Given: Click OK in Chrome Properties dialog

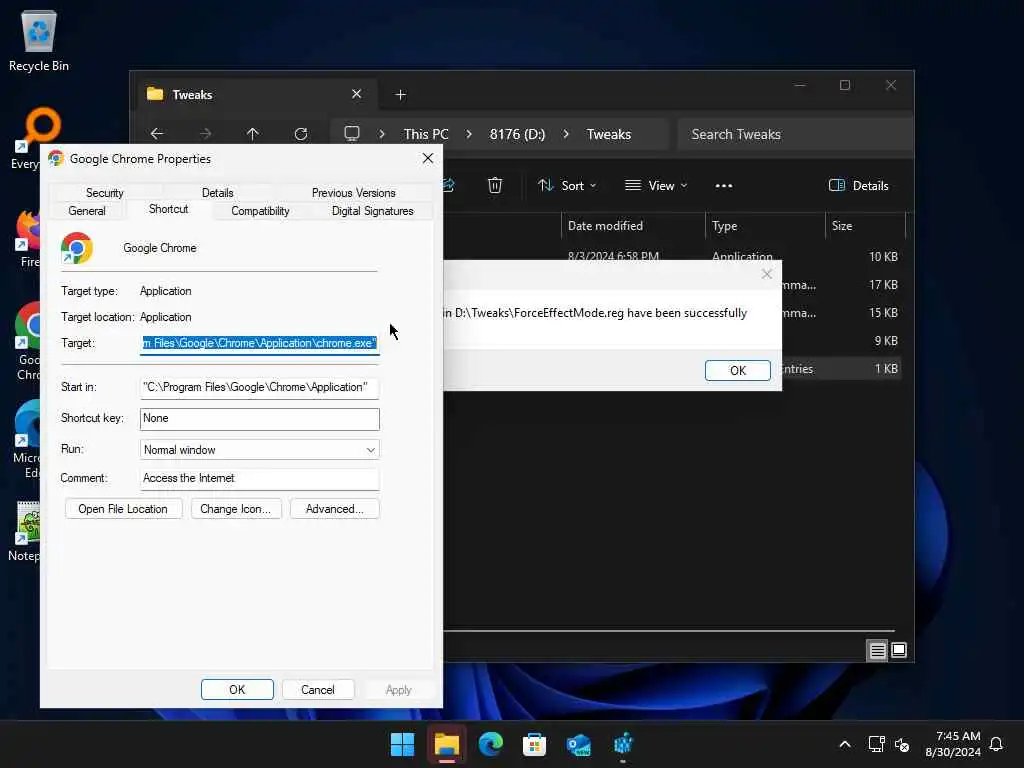Looking at the screenshot, I should coord(237,690).
